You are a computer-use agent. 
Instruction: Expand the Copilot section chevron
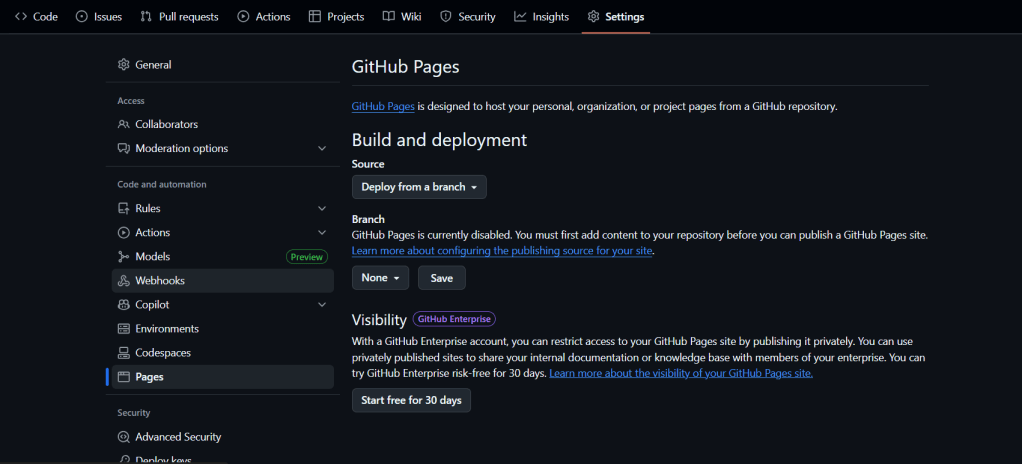(x=321, y=305)
